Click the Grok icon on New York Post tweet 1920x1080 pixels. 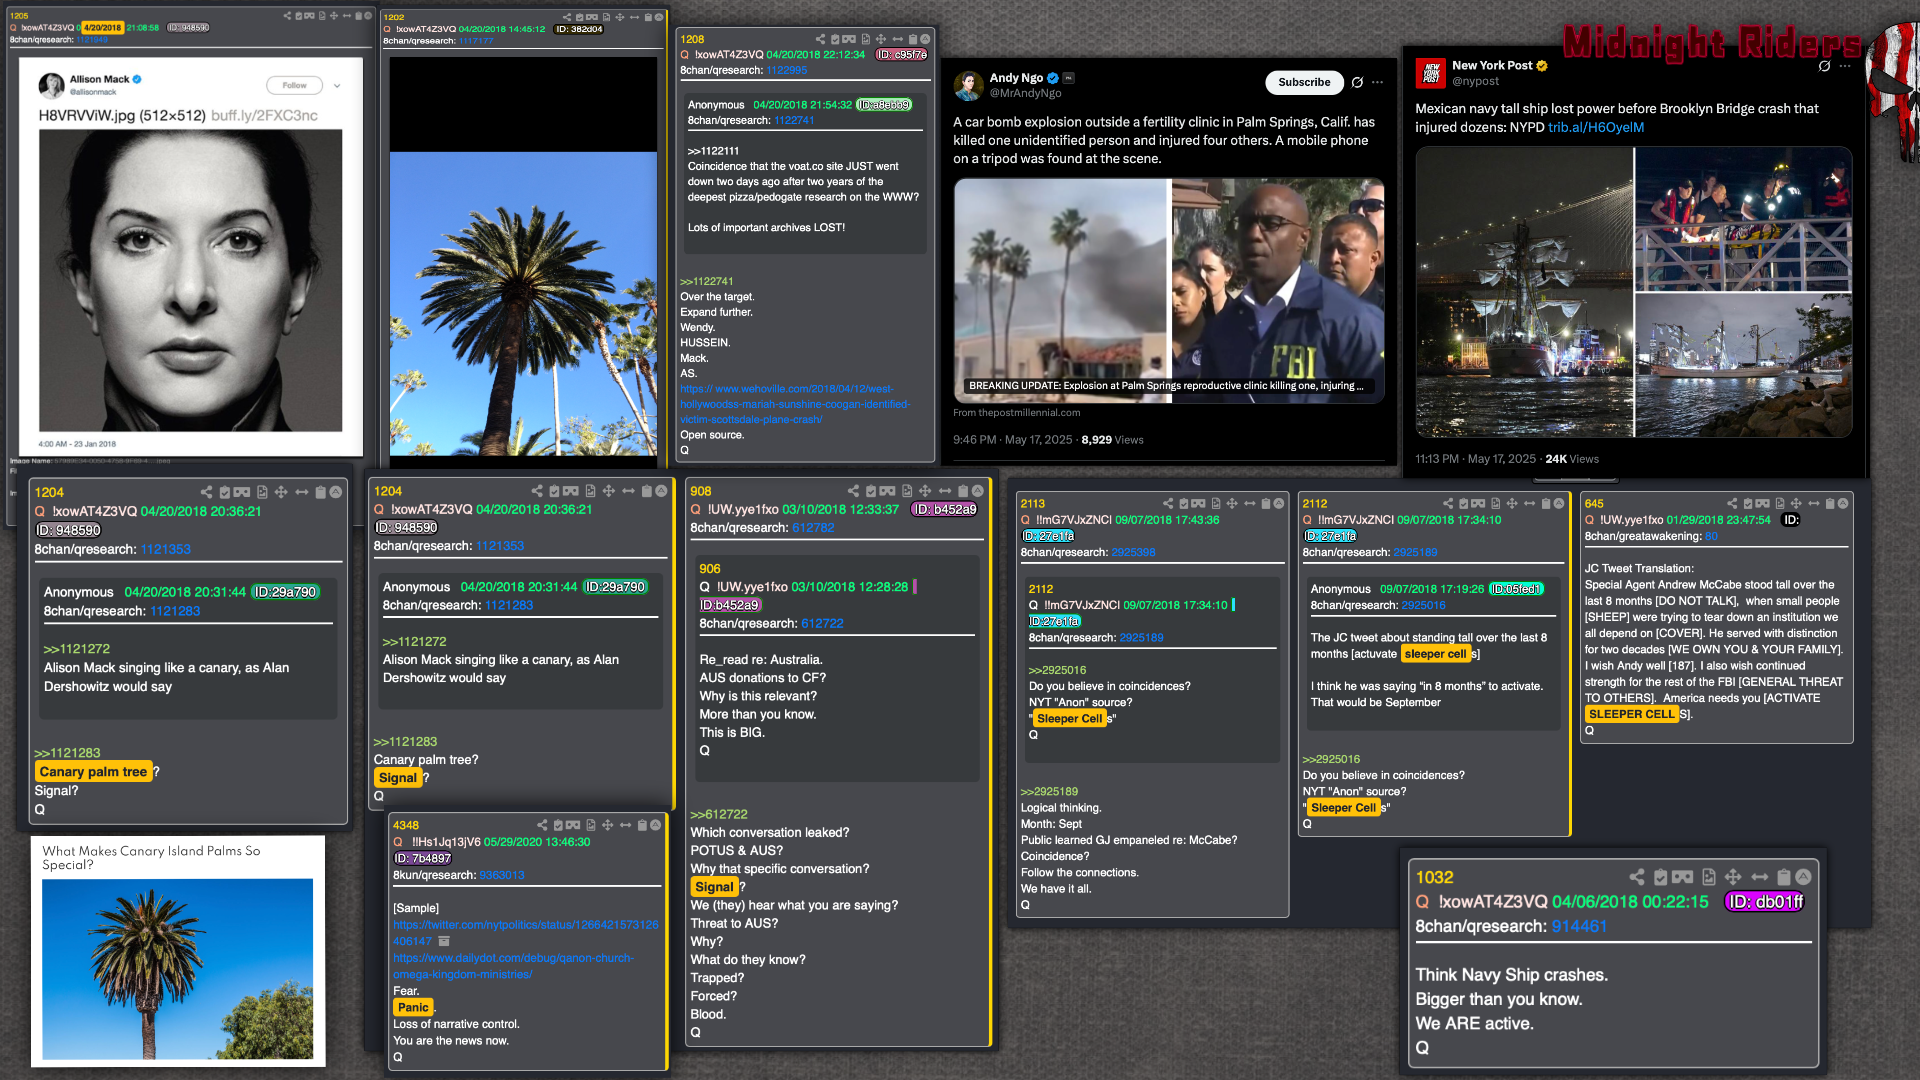click(x=1824, y=66)
